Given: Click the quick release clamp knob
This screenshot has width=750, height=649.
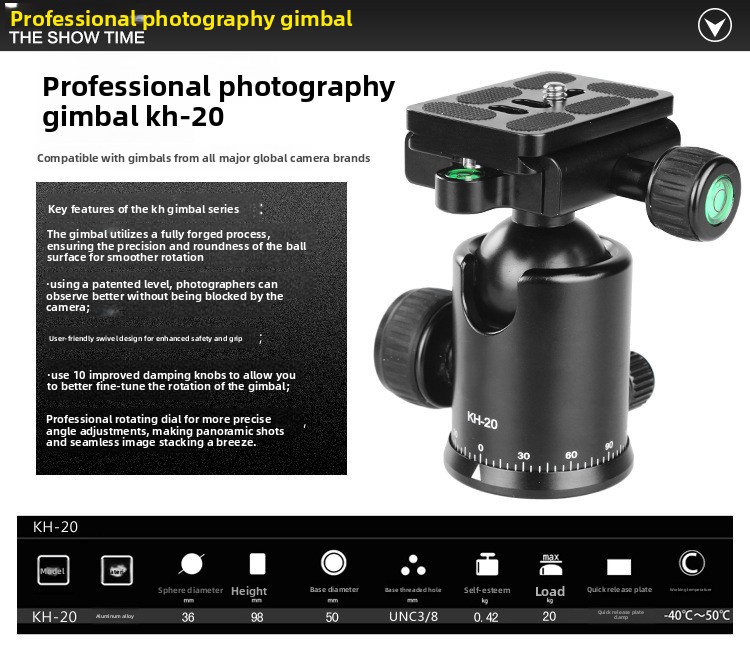Looking at the screenshot, I should [694, 193].
